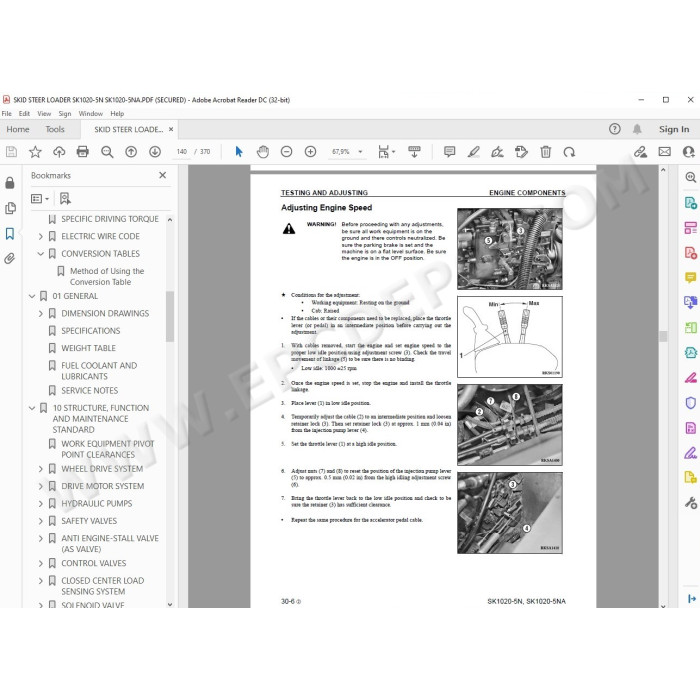The image size is (700, 700).
Task: Click the stamp tool icon
Action: (x=521, y=152)
